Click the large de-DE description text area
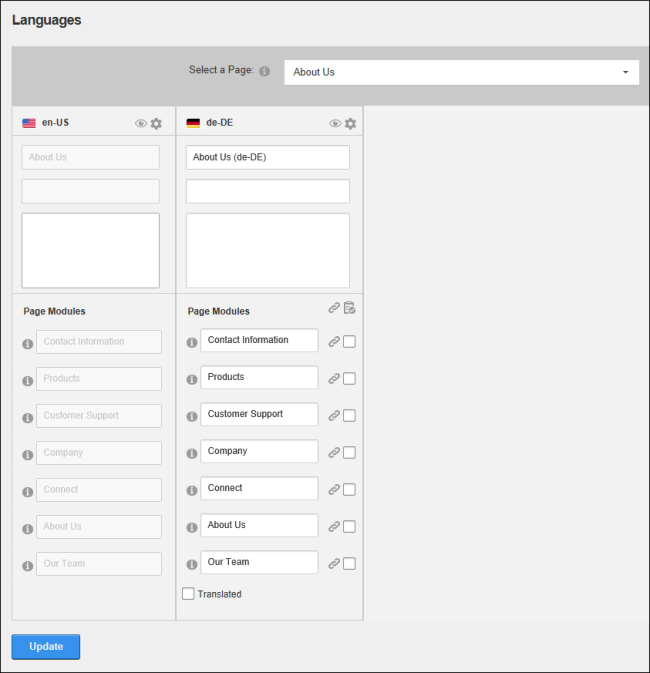Screen dimensions: 650x673 (267, 251)
